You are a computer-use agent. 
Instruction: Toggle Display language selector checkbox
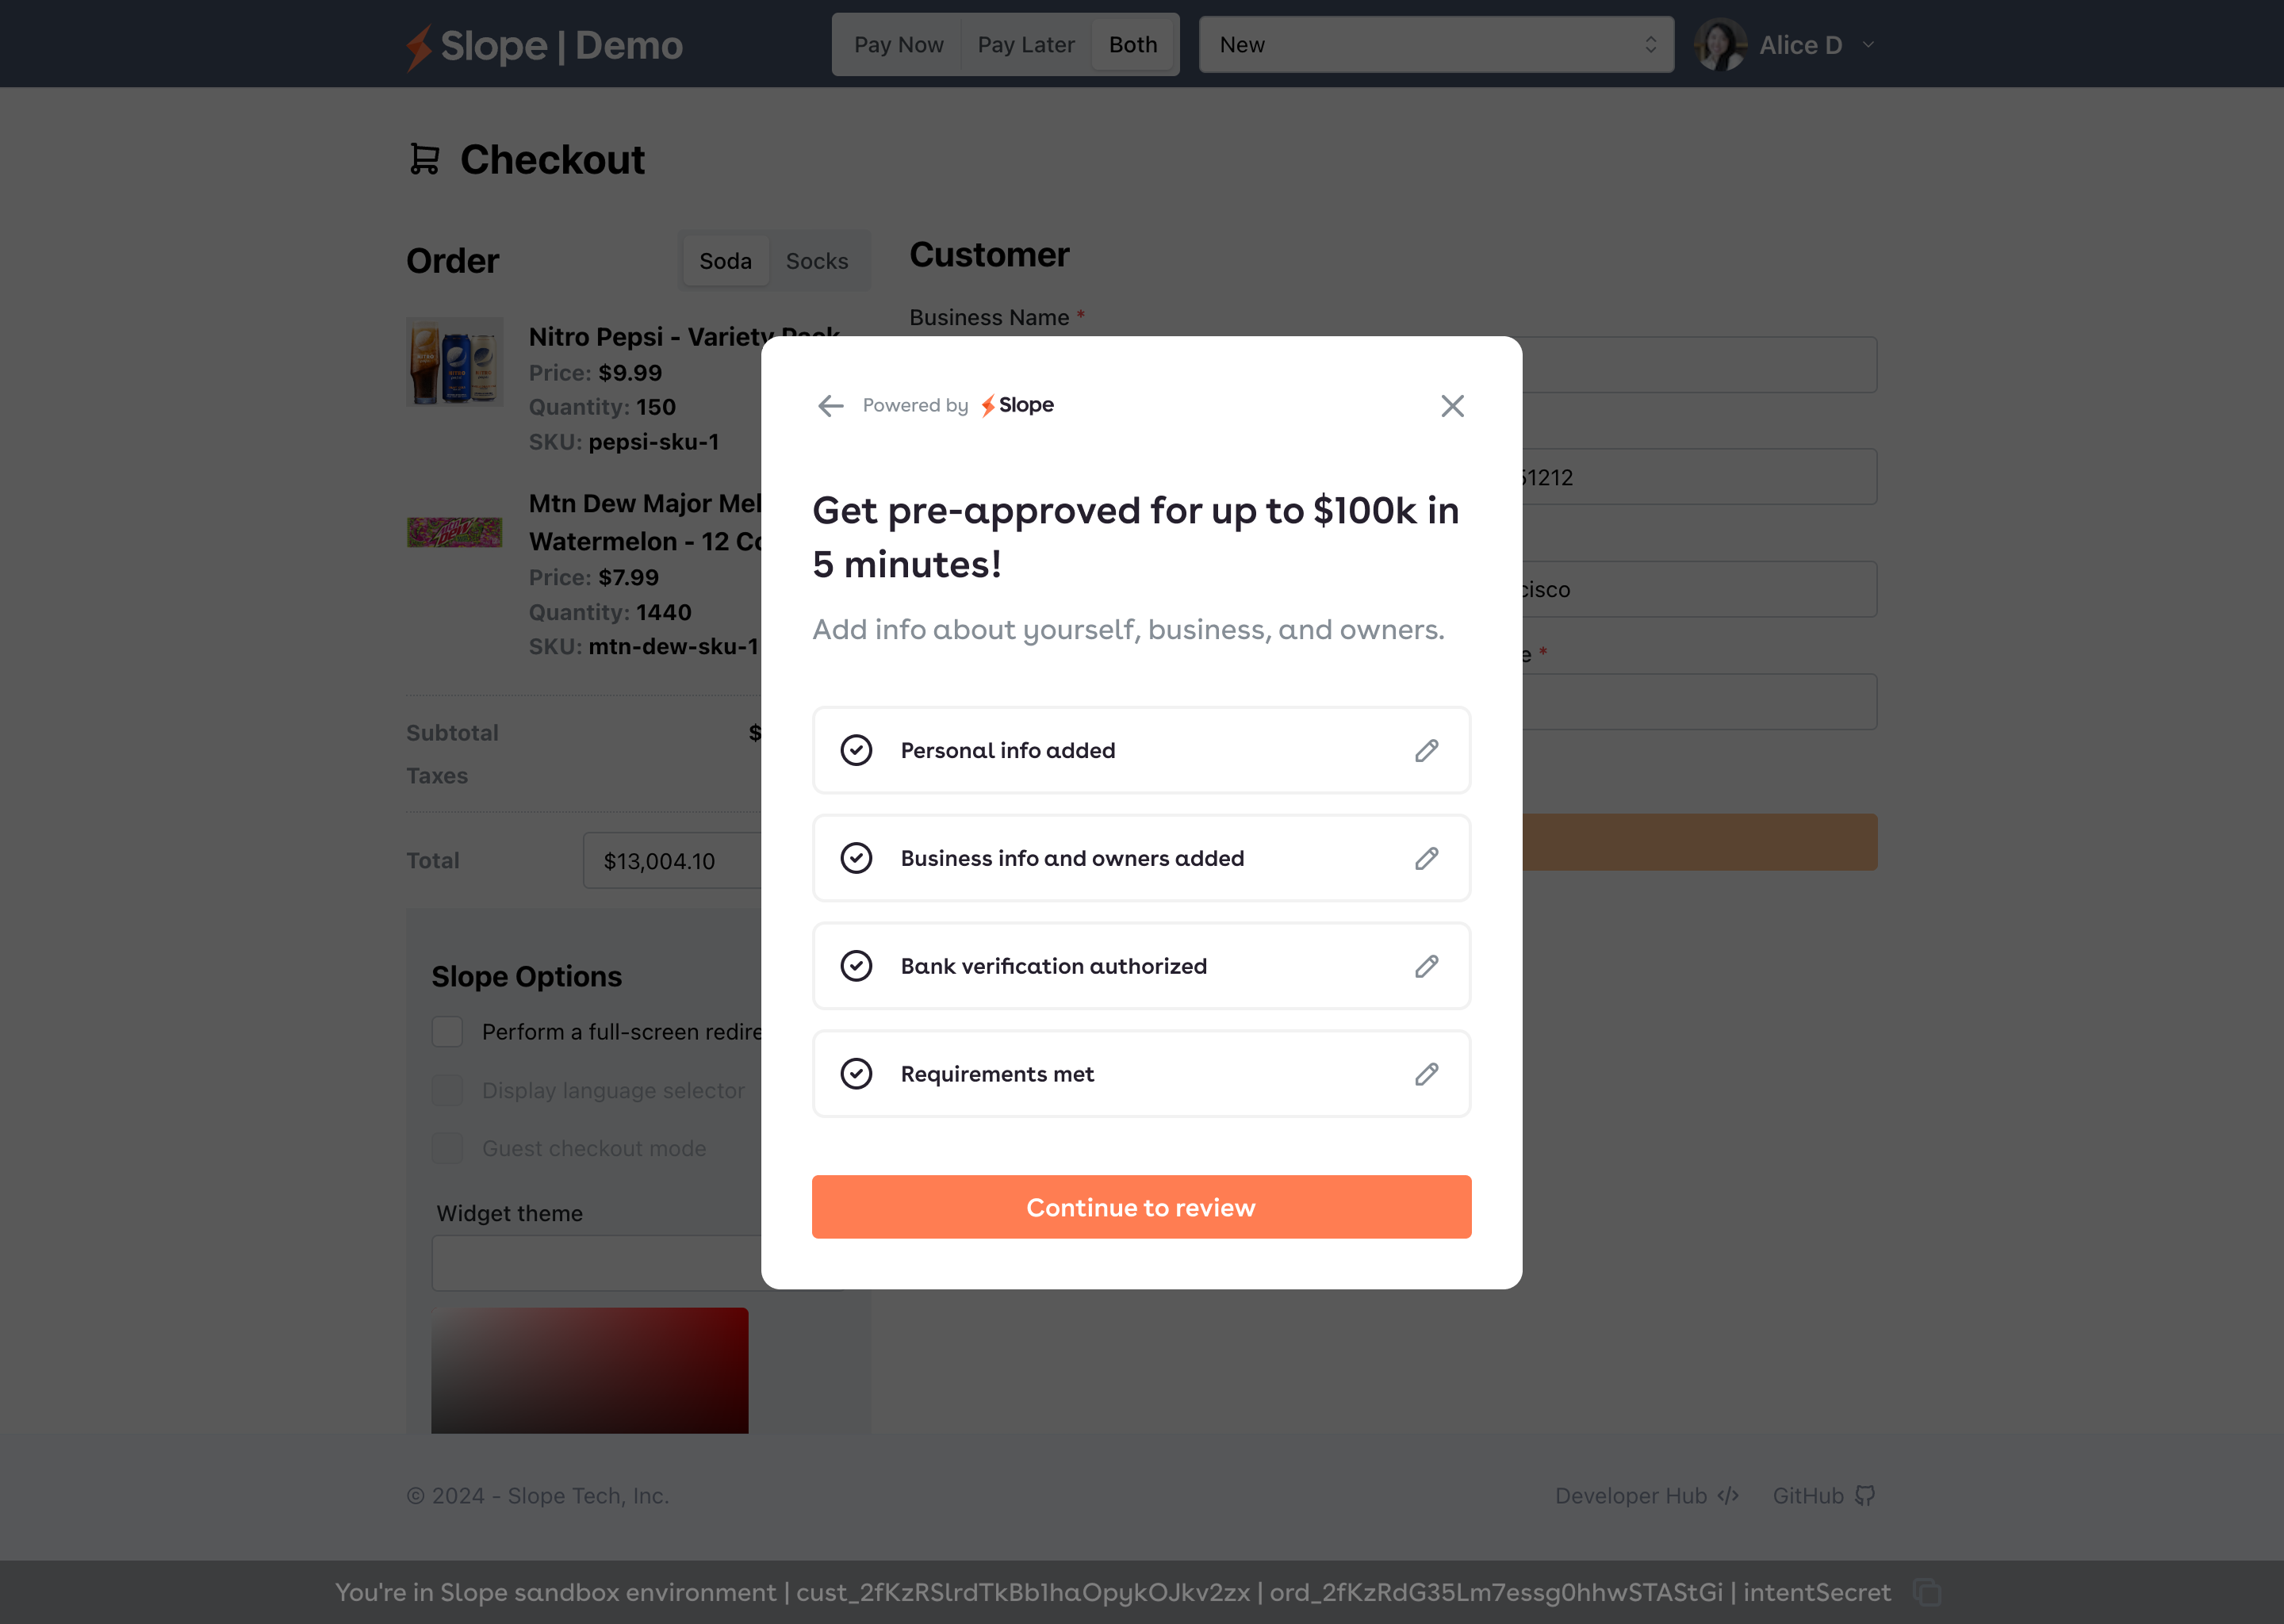tap(447, 1090)
